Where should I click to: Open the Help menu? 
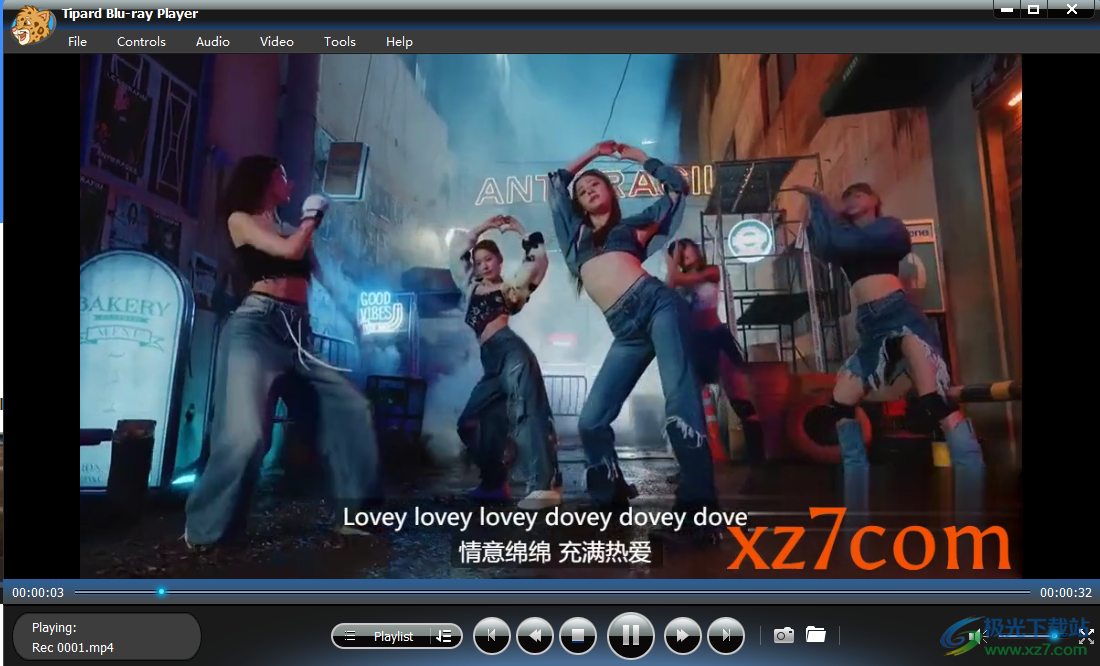[x=399, y=41]
